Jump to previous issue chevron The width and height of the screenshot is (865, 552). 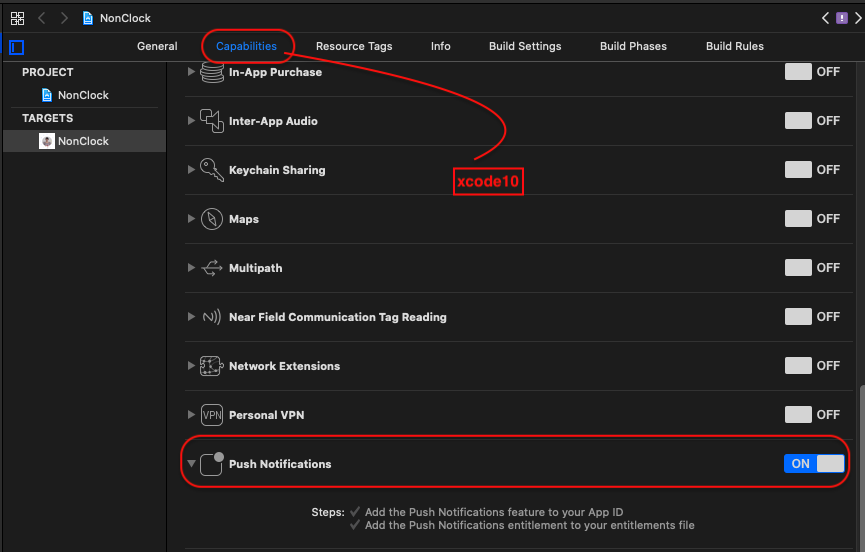click(x=825, y=18)
